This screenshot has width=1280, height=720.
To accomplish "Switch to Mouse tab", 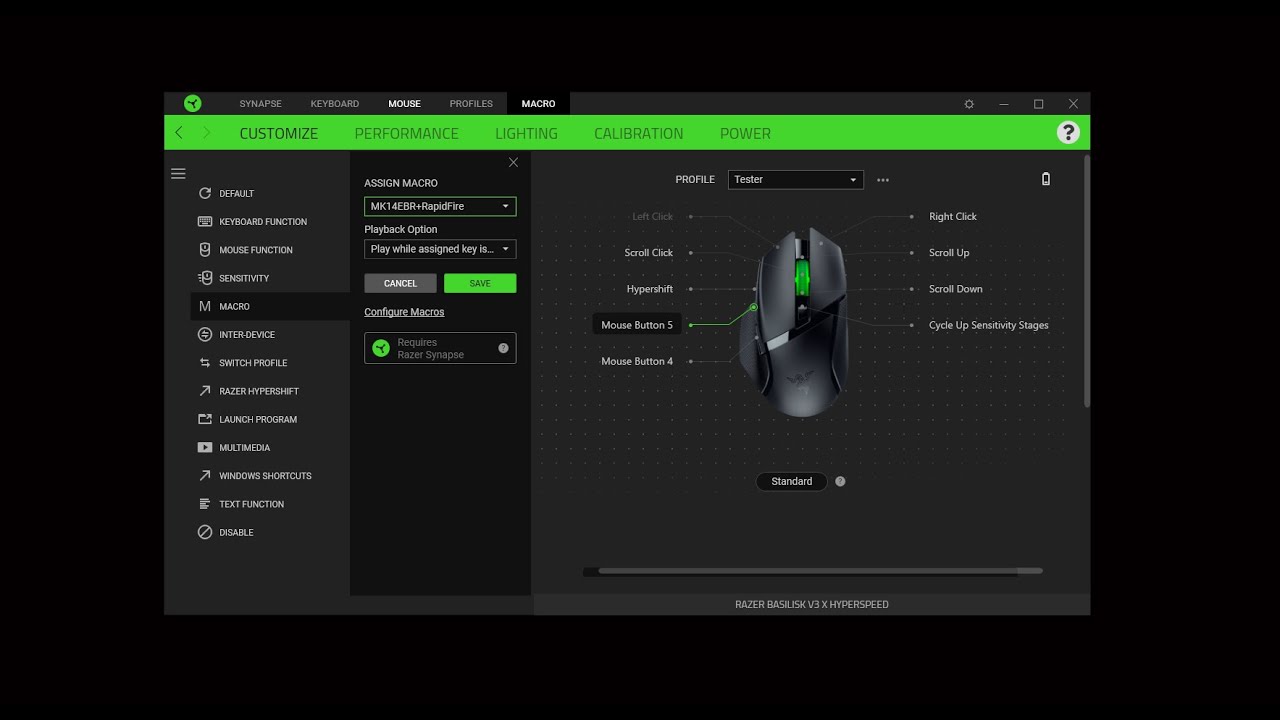I will pyautogui.click(x=405, y=104).
